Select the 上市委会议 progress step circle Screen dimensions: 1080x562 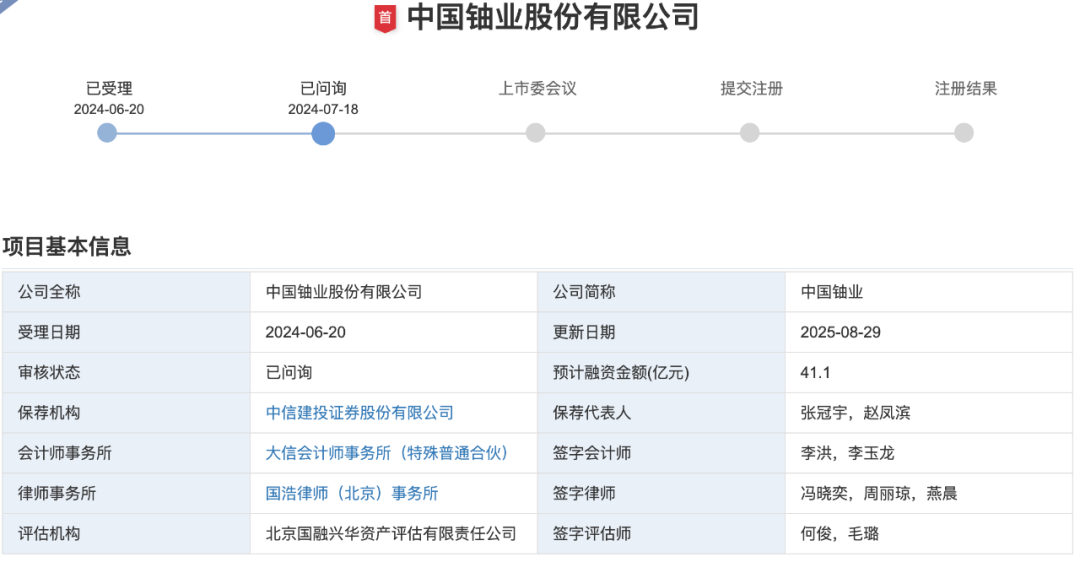[x=535, y=133]
